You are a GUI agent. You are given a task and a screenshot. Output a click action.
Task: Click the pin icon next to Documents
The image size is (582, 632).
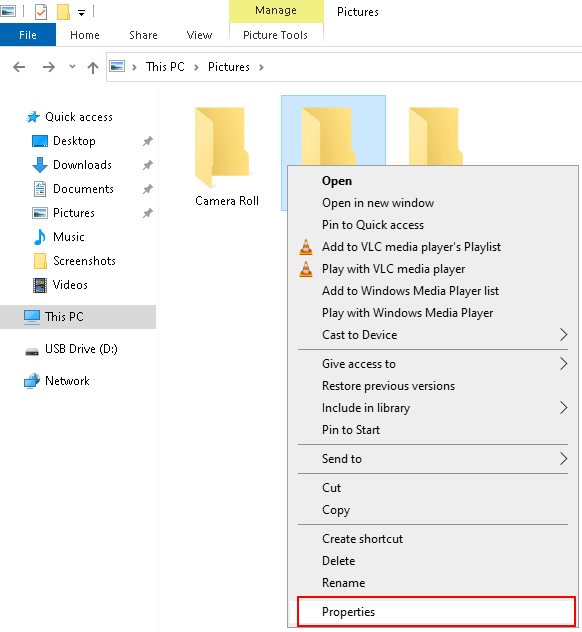(148, 189)
